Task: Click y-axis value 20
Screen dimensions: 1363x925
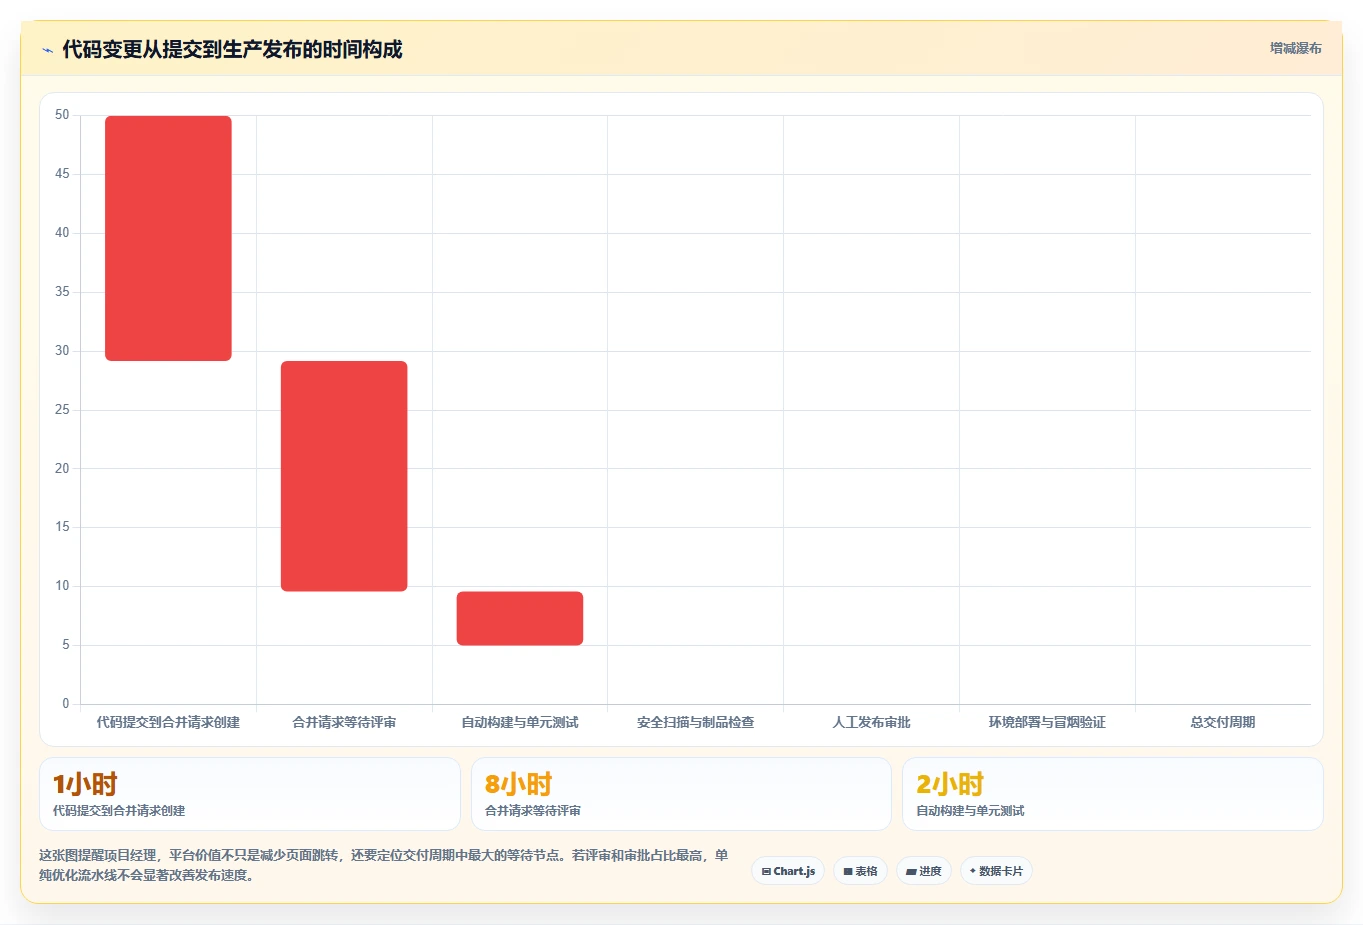Action: tap(62, 468)
